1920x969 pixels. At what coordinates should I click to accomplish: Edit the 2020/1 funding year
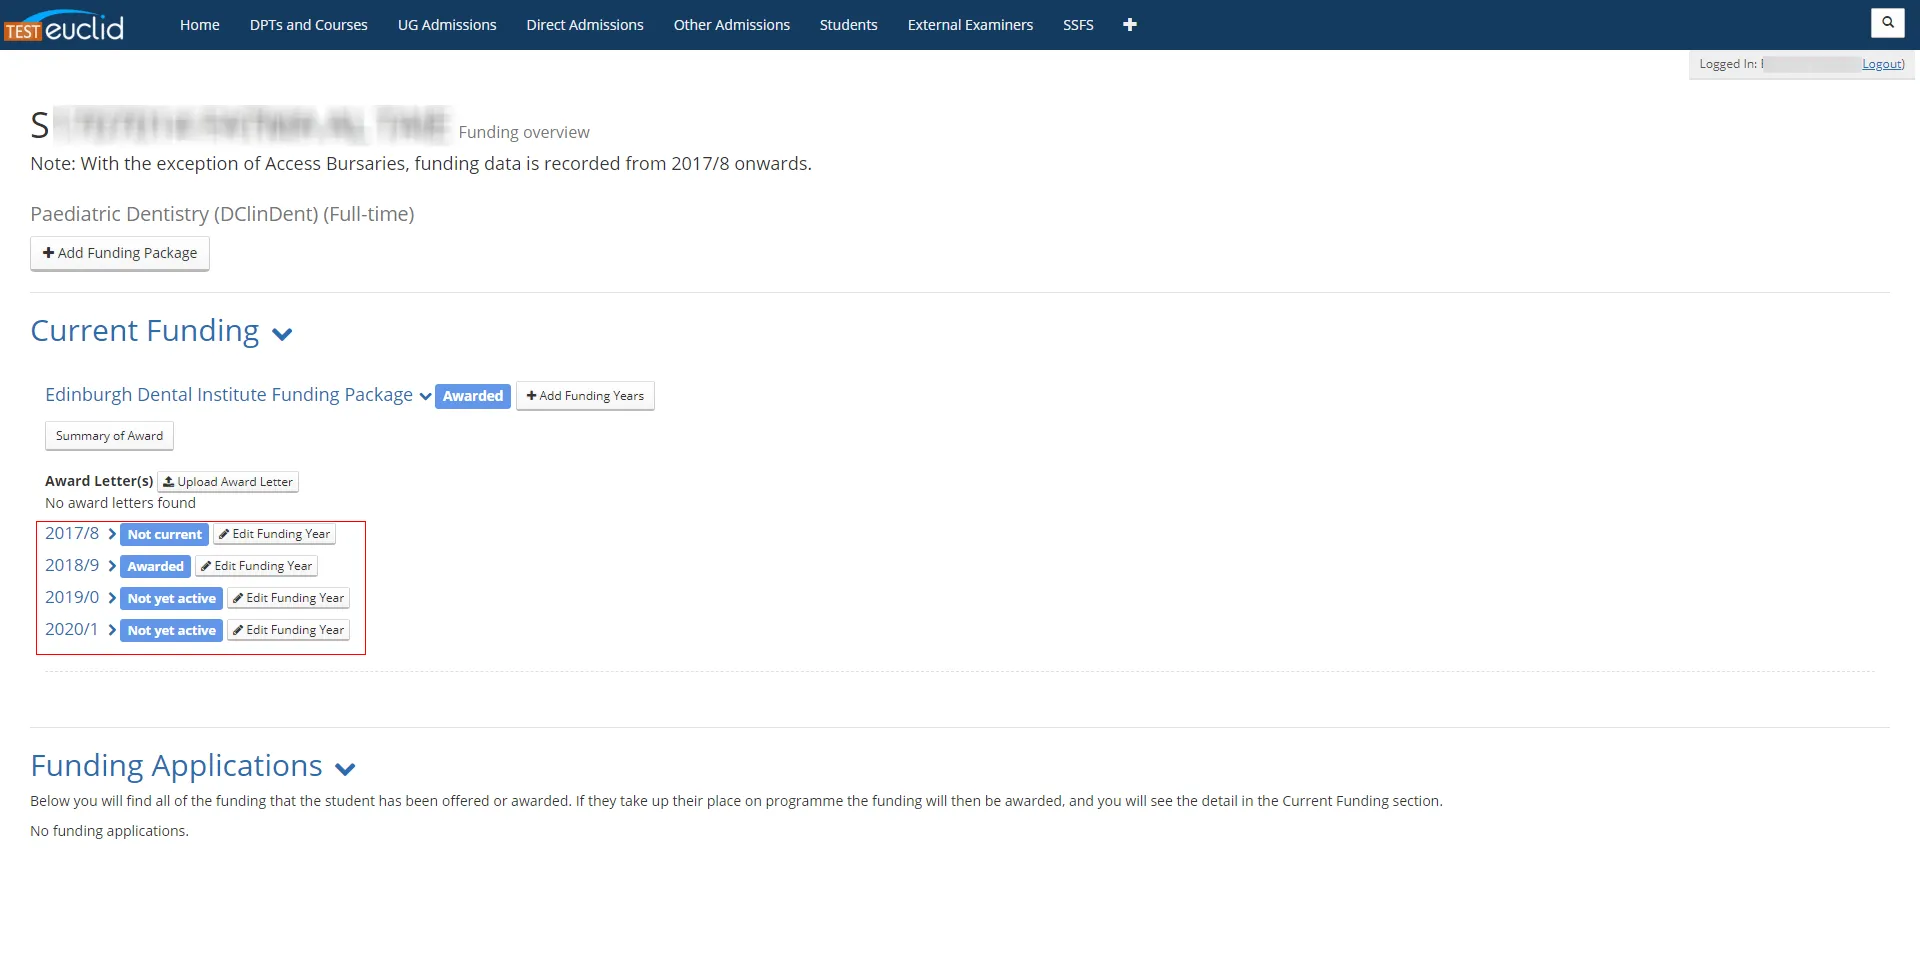coord(288,631)
